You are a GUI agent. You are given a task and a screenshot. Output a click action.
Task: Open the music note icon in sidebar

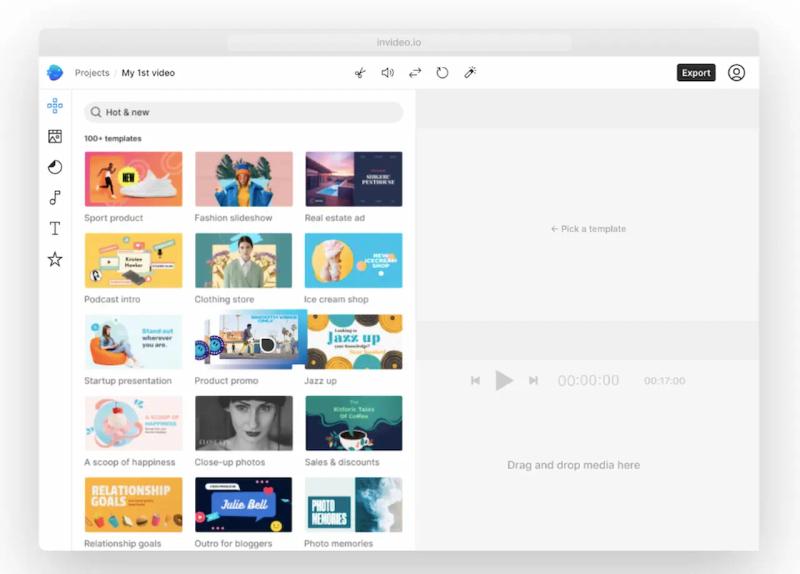point(55,197)
